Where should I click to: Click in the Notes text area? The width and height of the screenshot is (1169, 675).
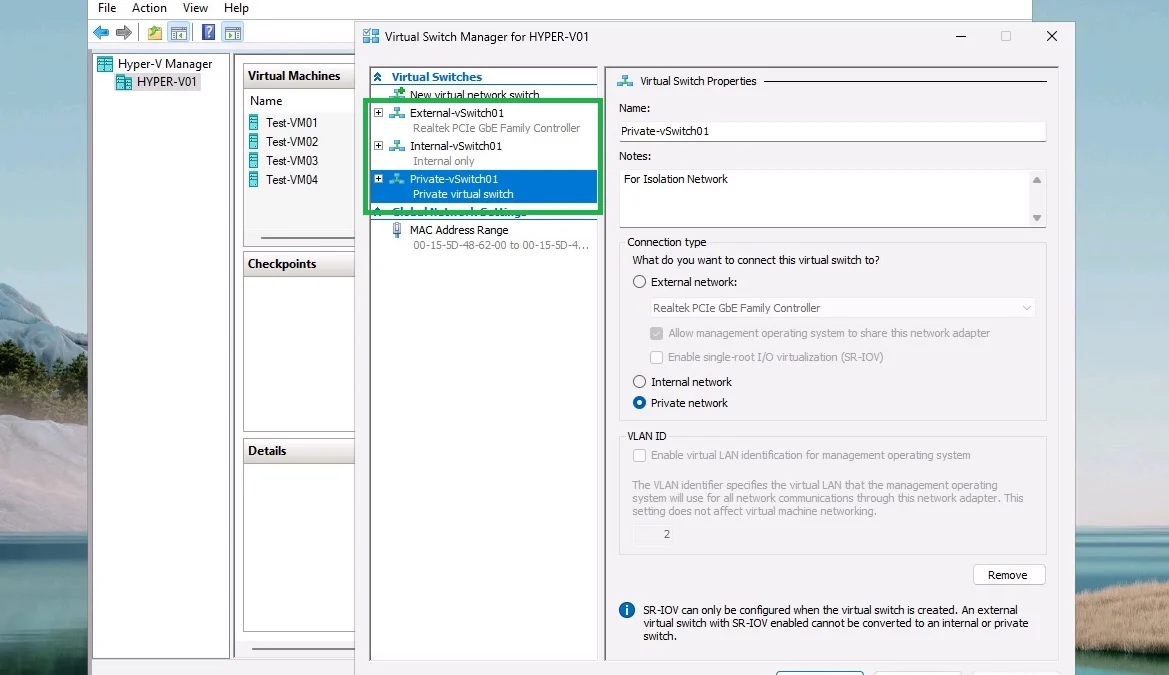tap(824, 198)
